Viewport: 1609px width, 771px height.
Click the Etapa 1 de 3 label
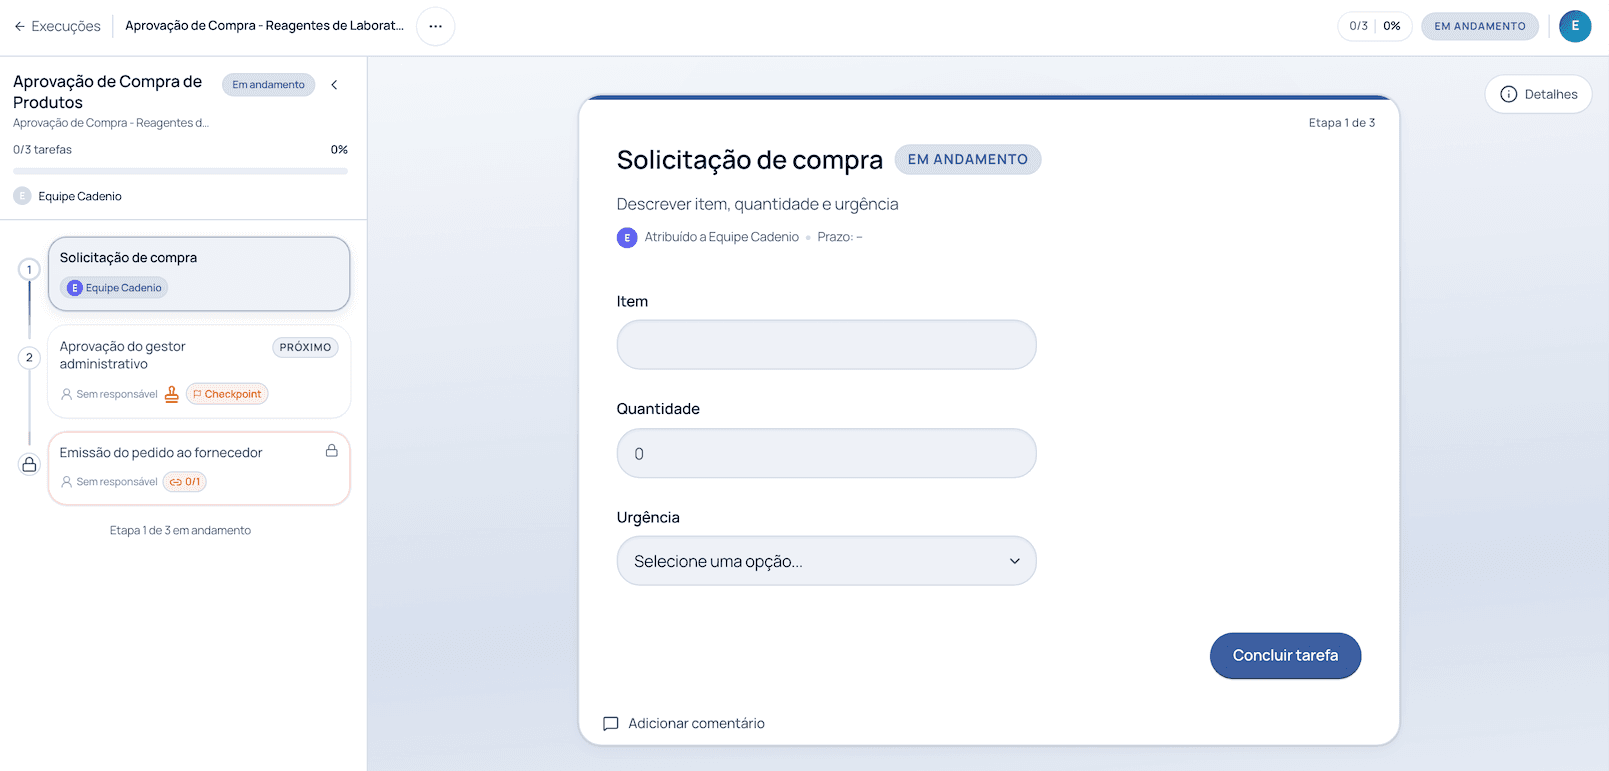[x=1342, y=123]
